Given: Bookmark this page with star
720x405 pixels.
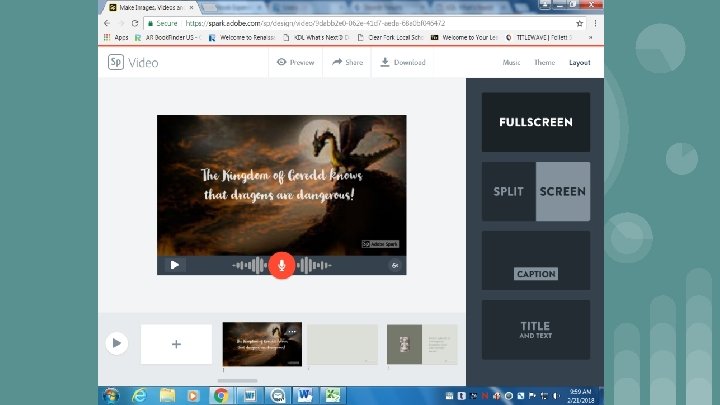Looking at the screenshot, I should pos(579,23).
